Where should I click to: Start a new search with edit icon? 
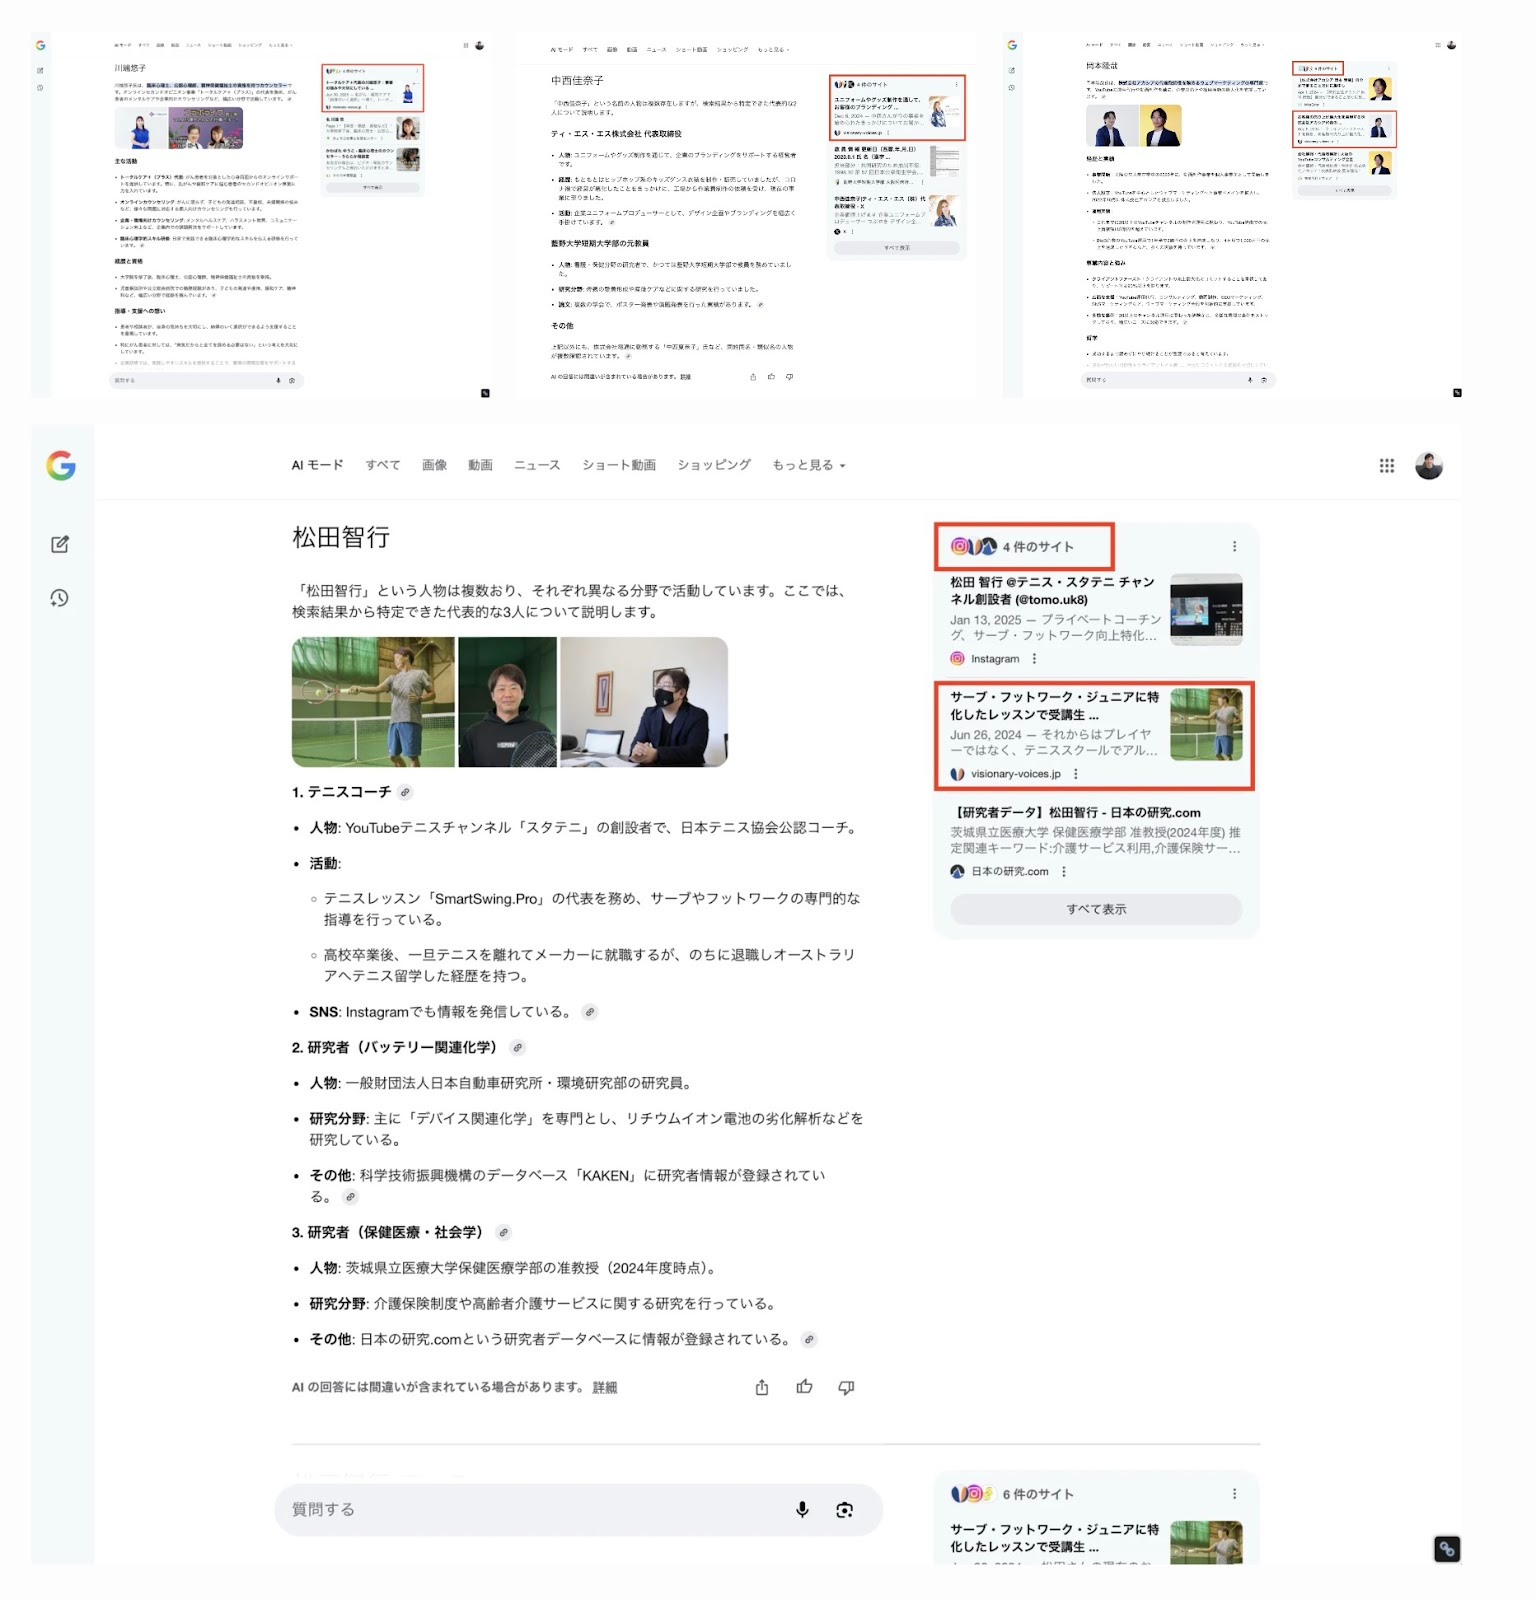[60, 544]
